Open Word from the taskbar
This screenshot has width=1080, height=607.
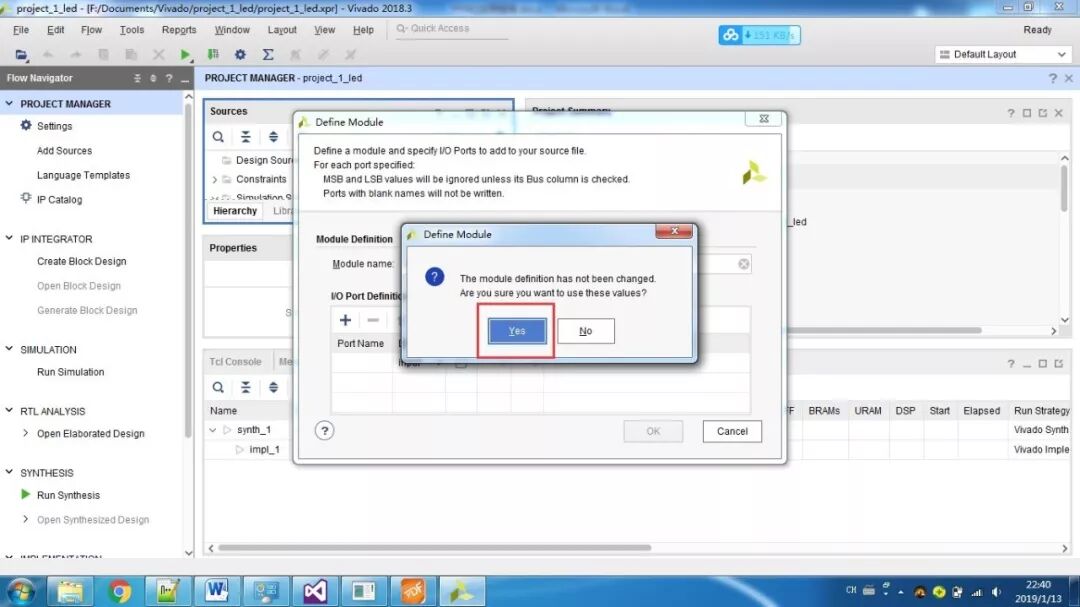[216, 591]
